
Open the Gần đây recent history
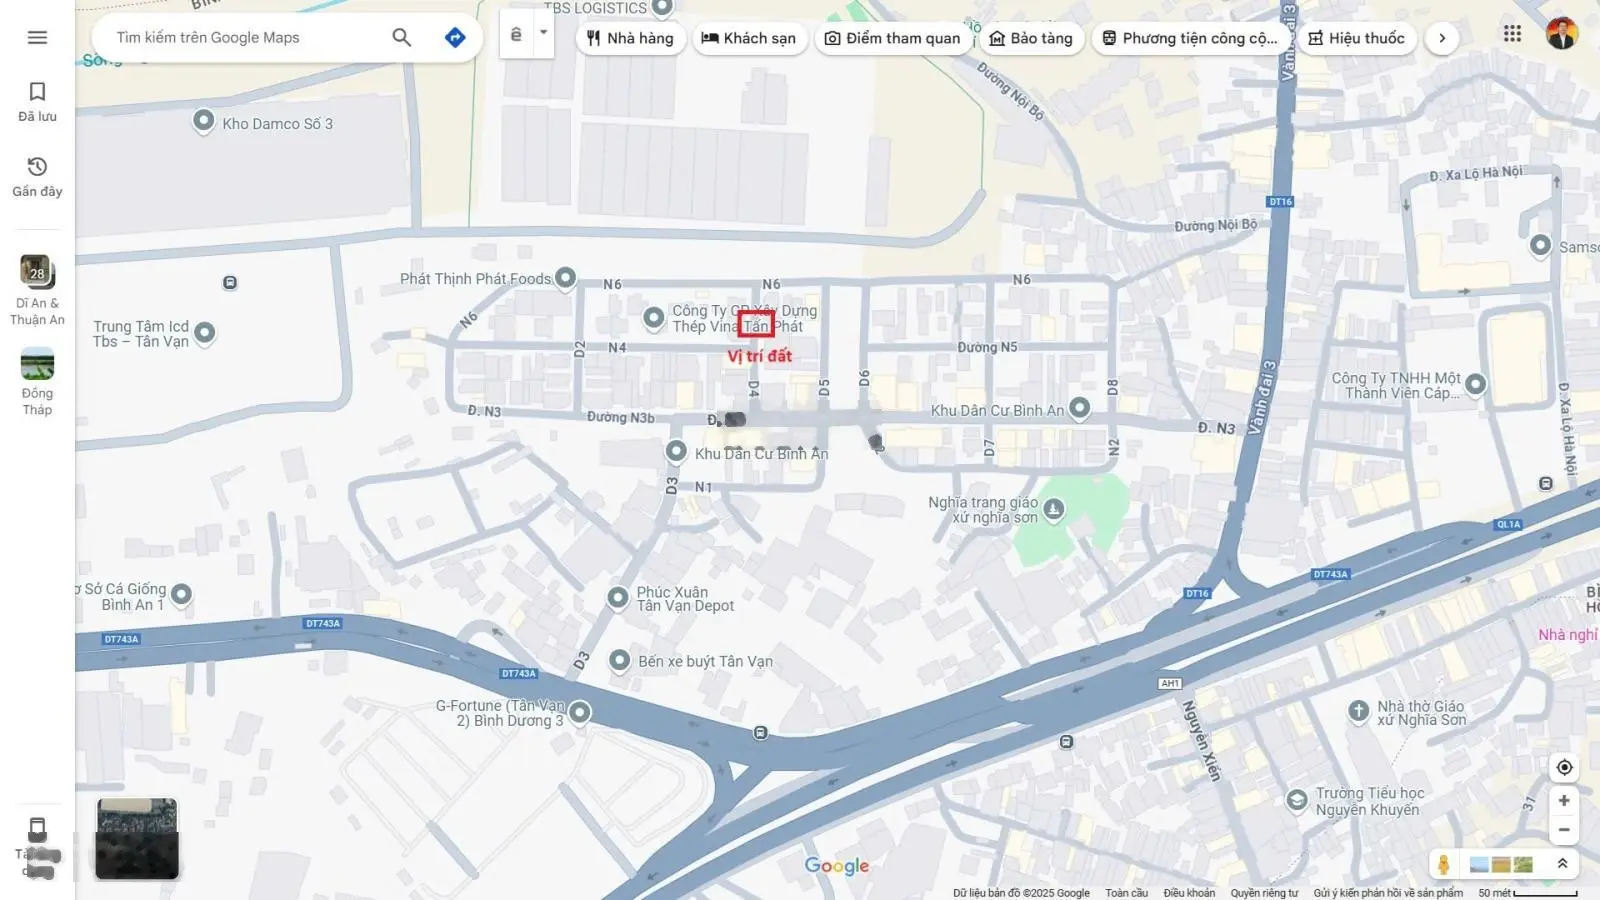point(37,177)
